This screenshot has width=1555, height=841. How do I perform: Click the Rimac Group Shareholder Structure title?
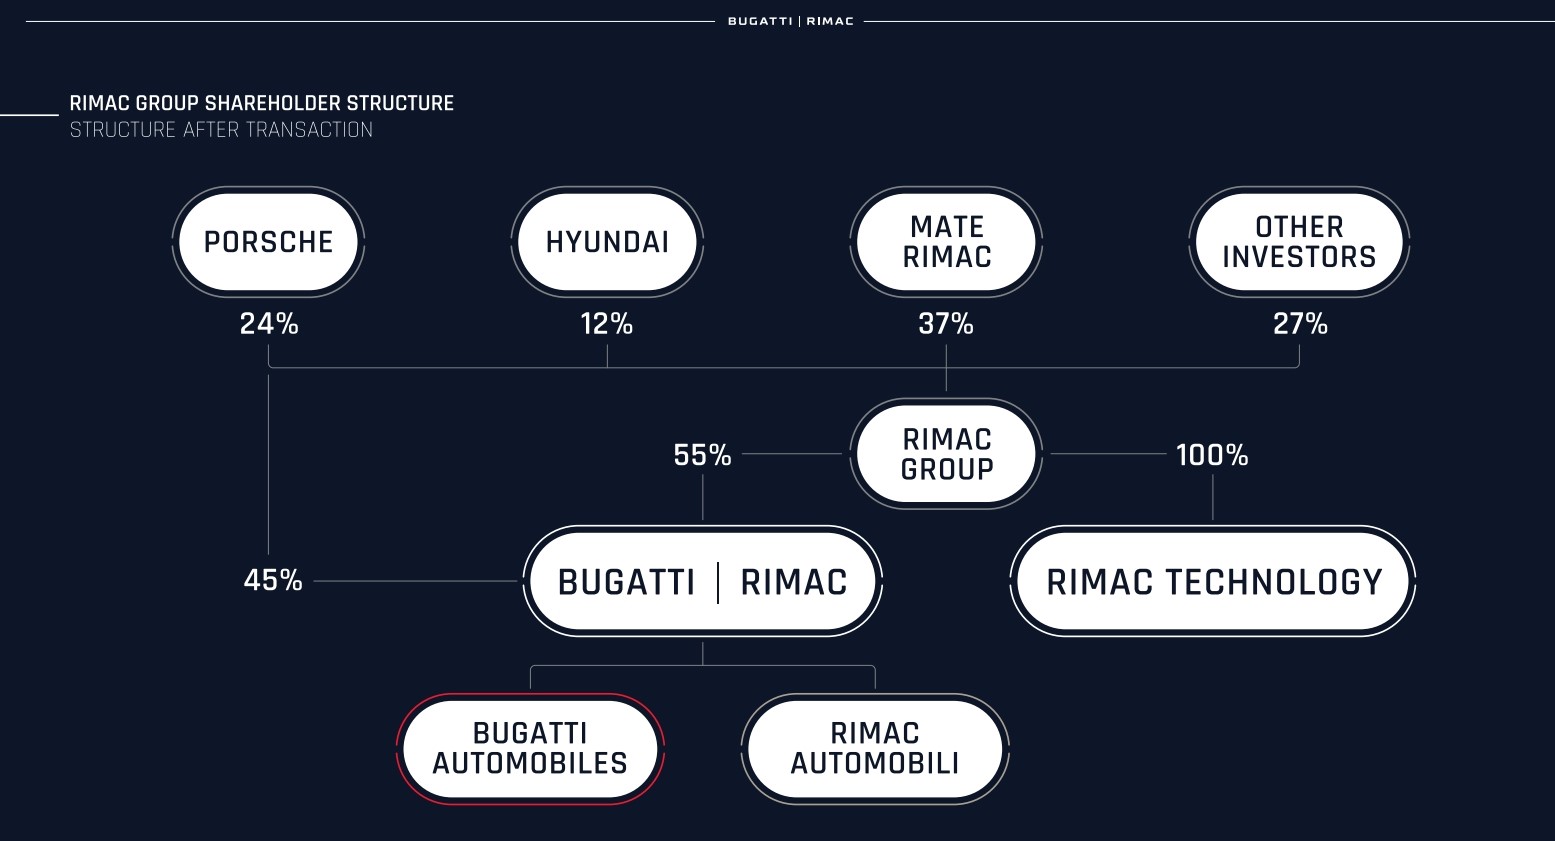click(x=262, y=103)
